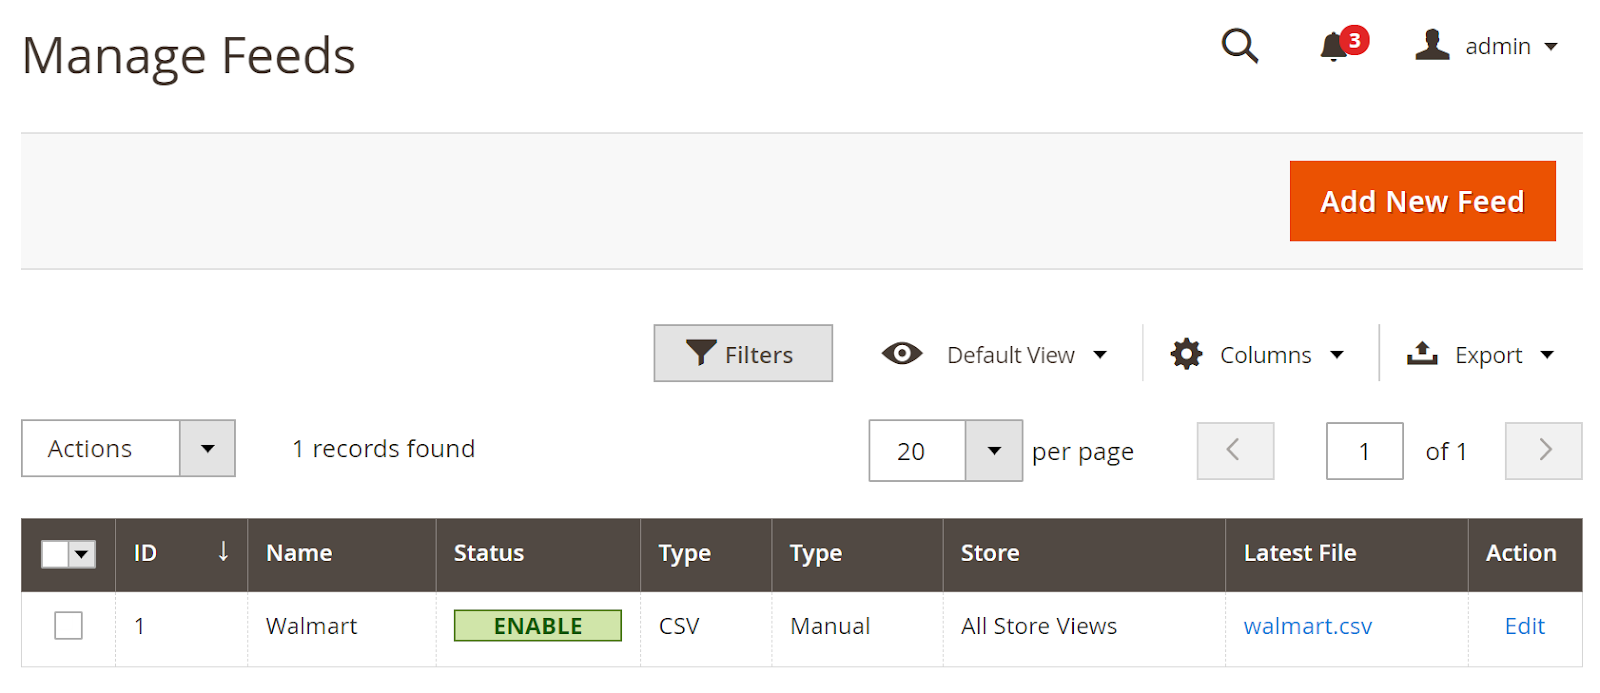The height and width of the screenshot is (693, 1600).
Task: Expand the Export dropdown arrow
Action: 1547,355
